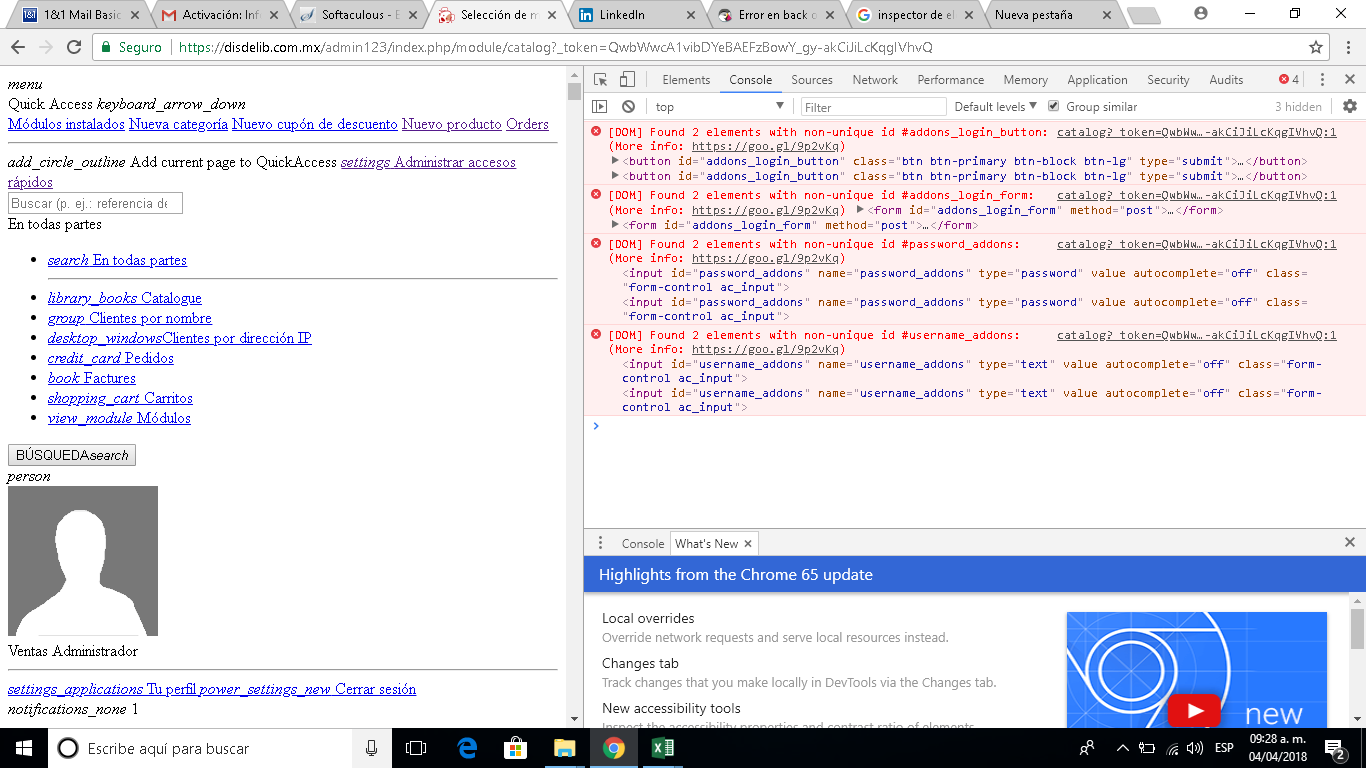Open the console settings gear icon

tap(1350, 107)
